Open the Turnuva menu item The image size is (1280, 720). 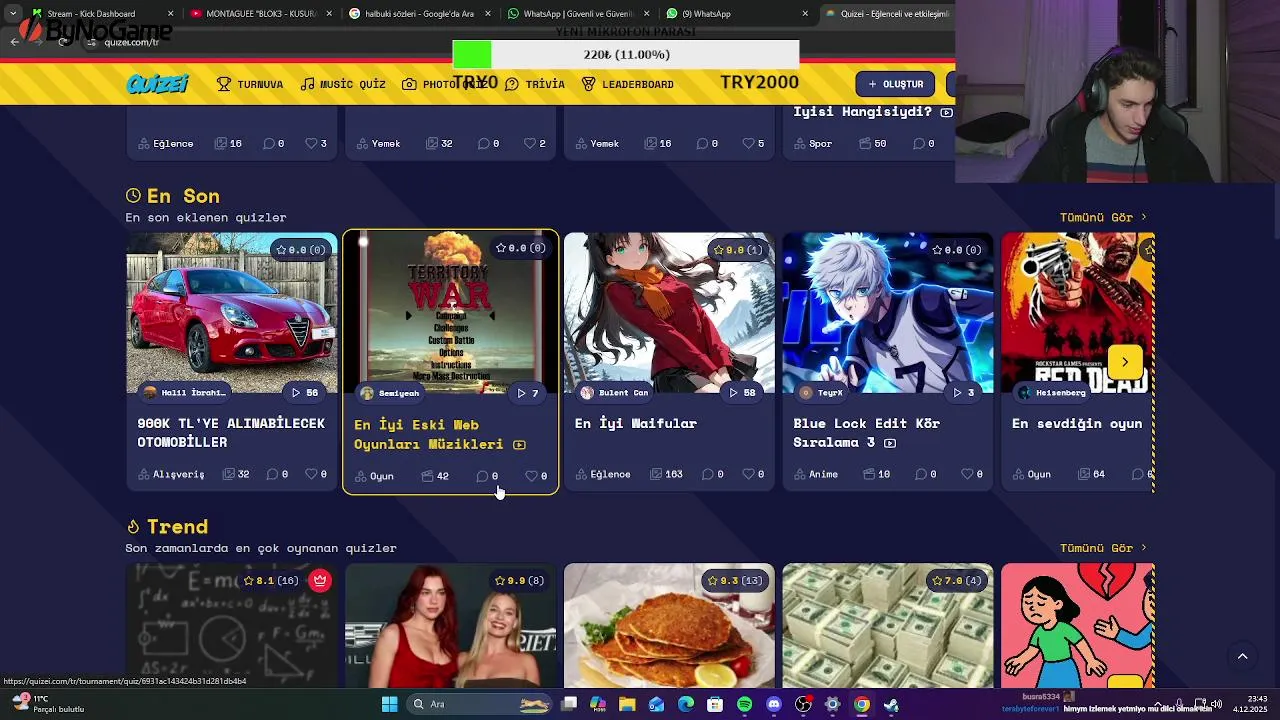(250, 84)
